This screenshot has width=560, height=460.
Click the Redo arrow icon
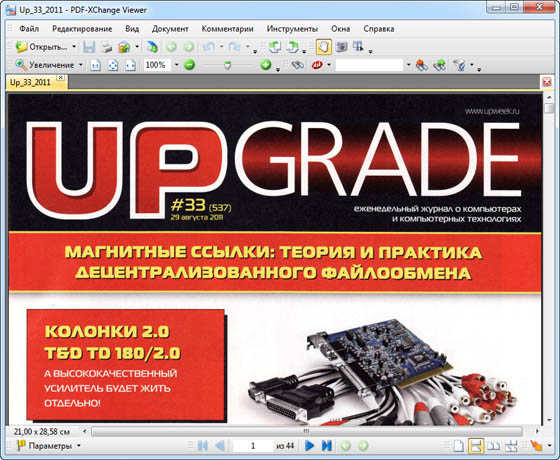point(235,47)
